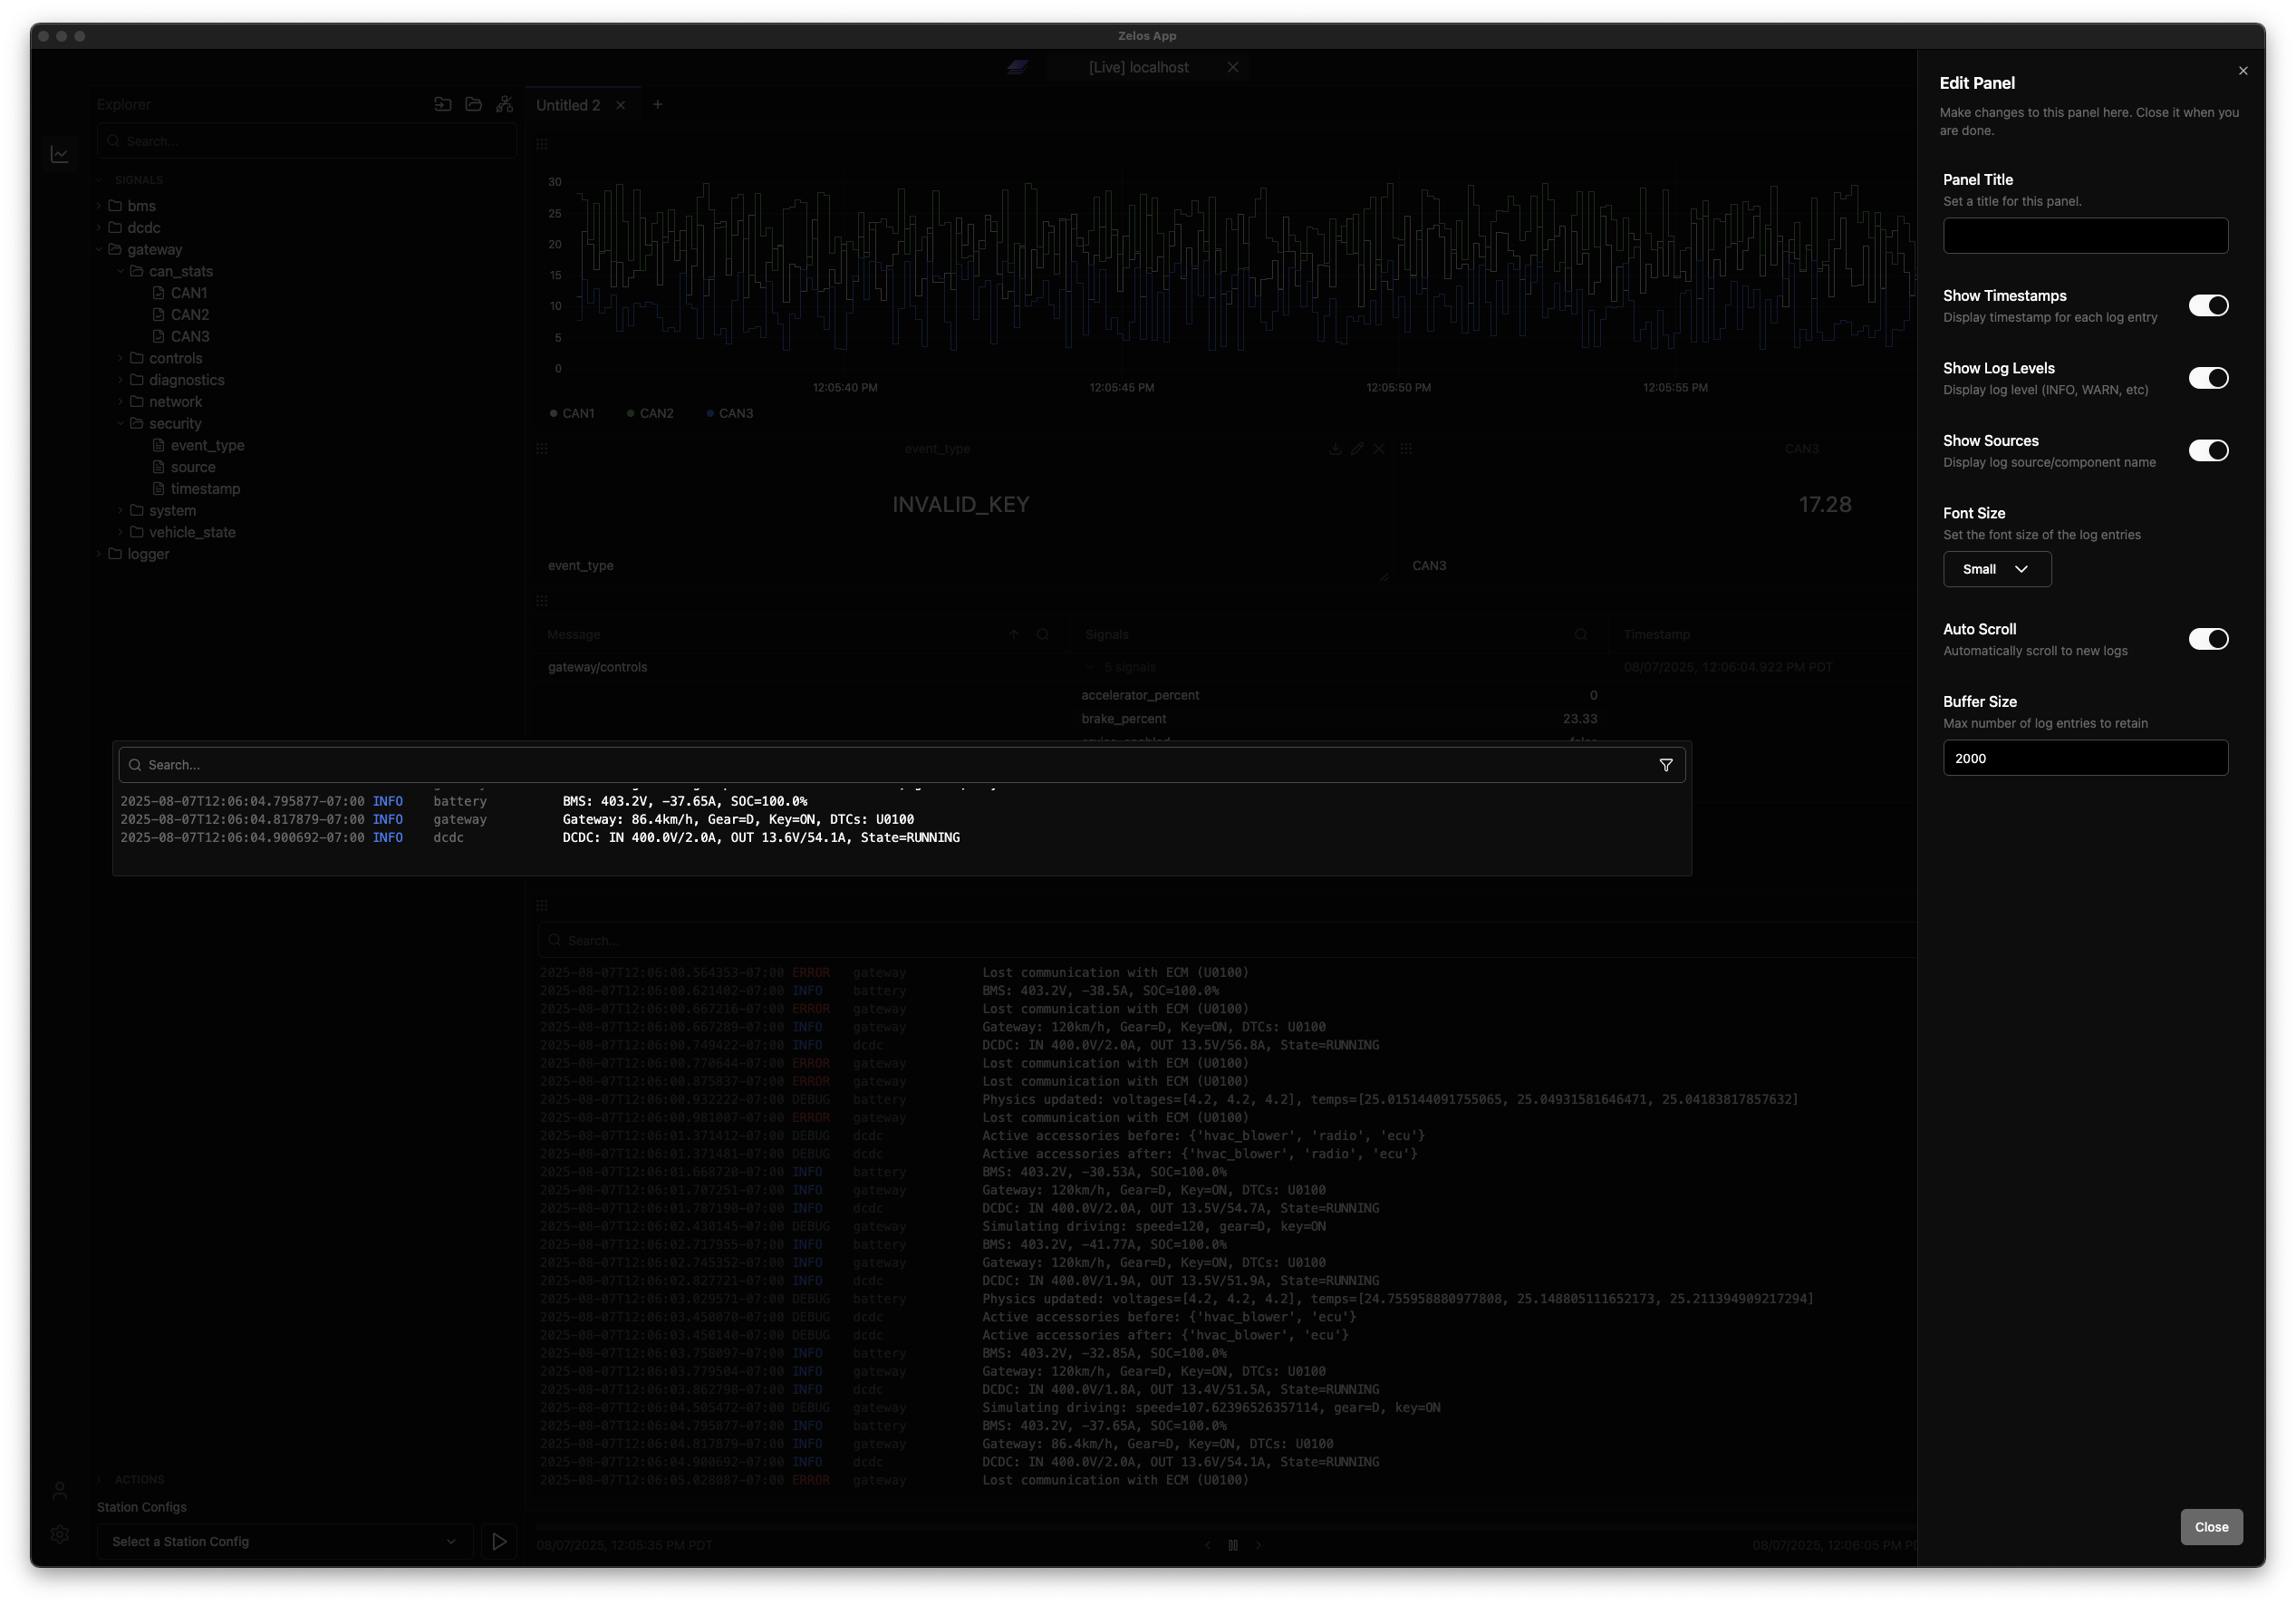2296x1605 pixels.
Task: Expand the logger folder
Action: (99, 554)
